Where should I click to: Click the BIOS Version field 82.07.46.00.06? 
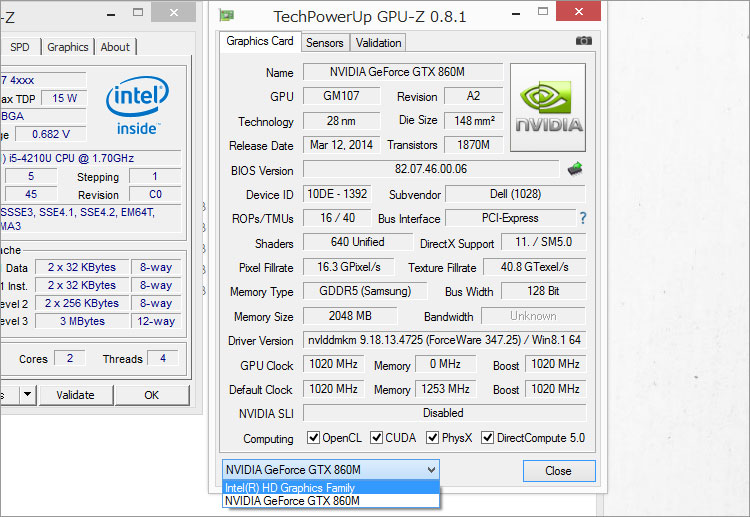431,169
